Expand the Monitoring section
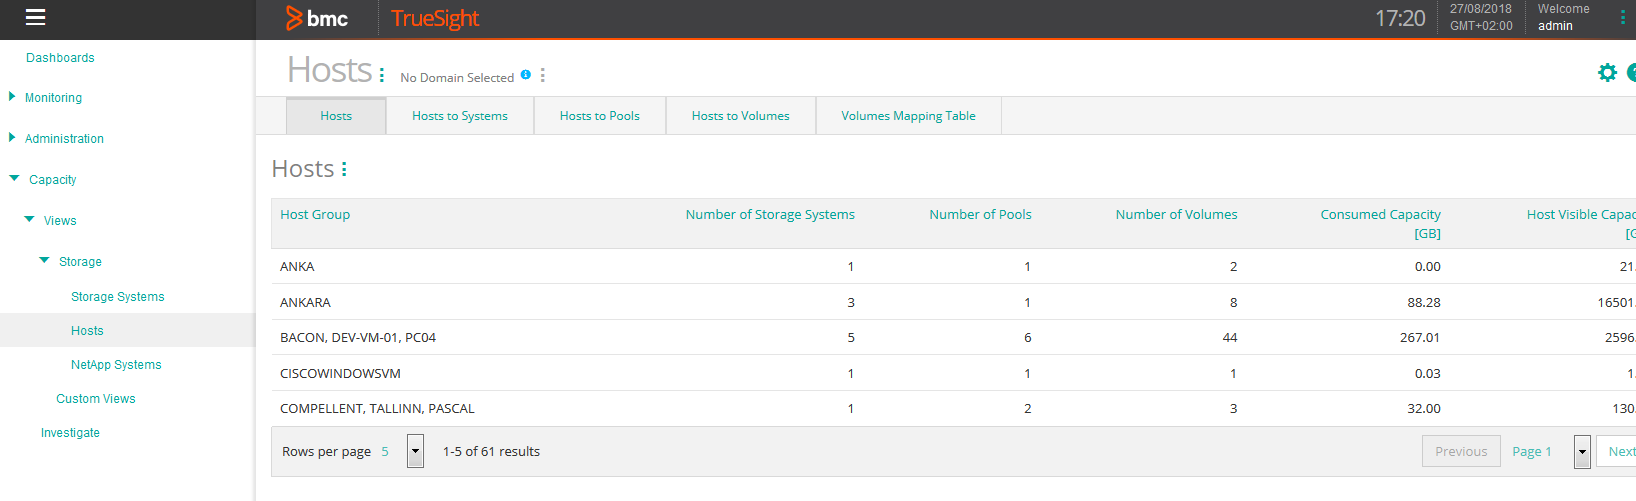Image resolution: width=1636 pixels, height=501 pixels. pyautogui.click(x=12, y=97)
